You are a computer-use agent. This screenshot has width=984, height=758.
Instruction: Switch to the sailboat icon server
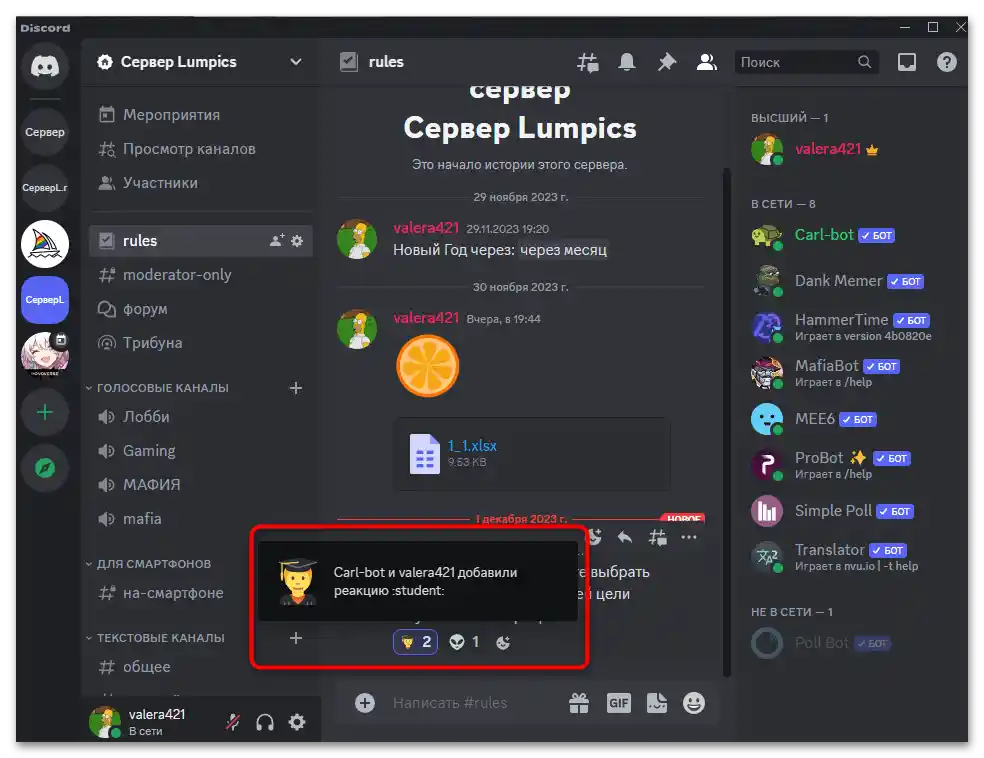[x=45, y=244]
